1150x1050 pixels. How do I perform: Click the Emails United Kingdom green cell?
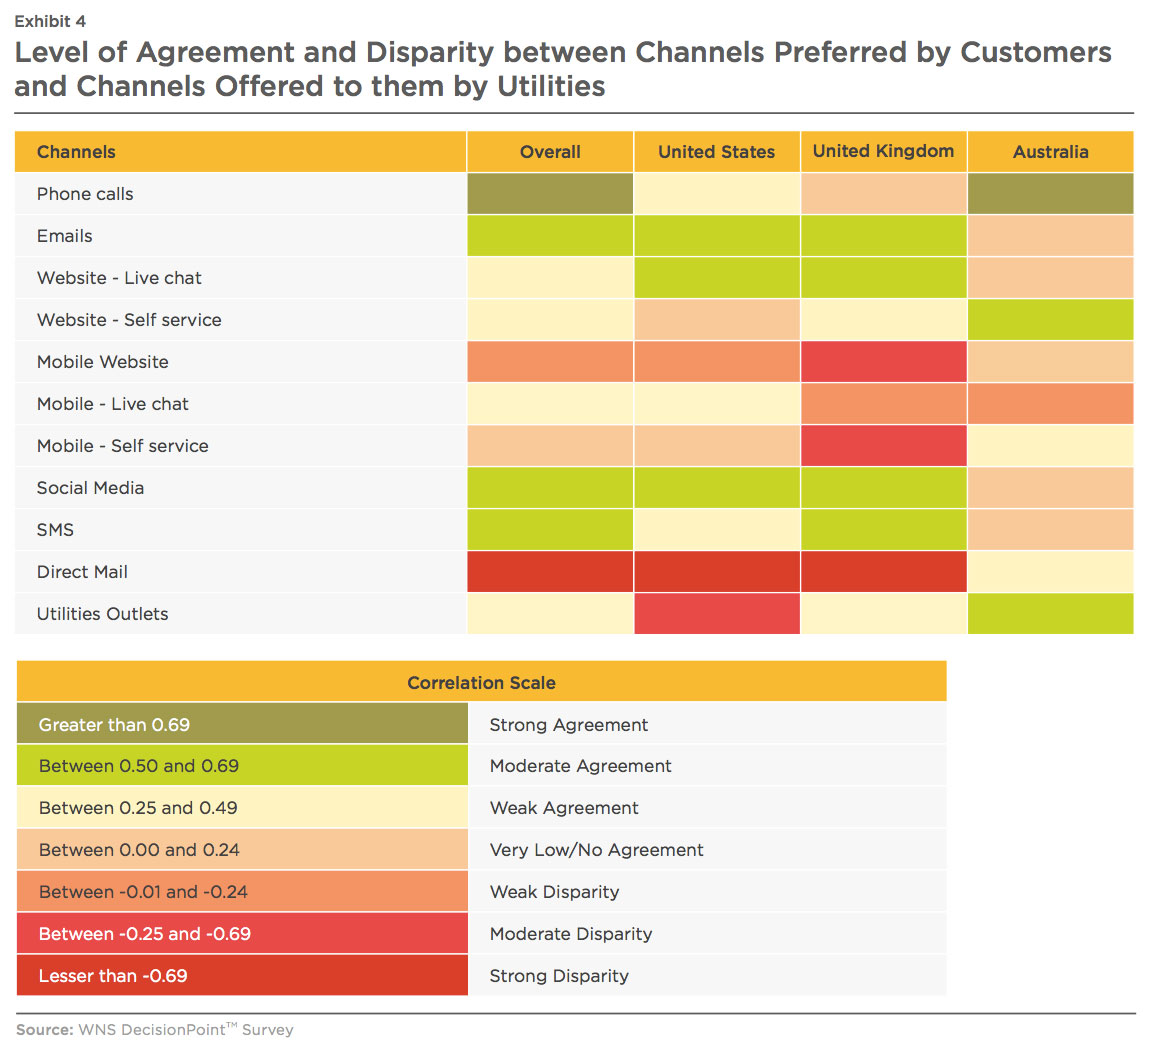point(884,235)
